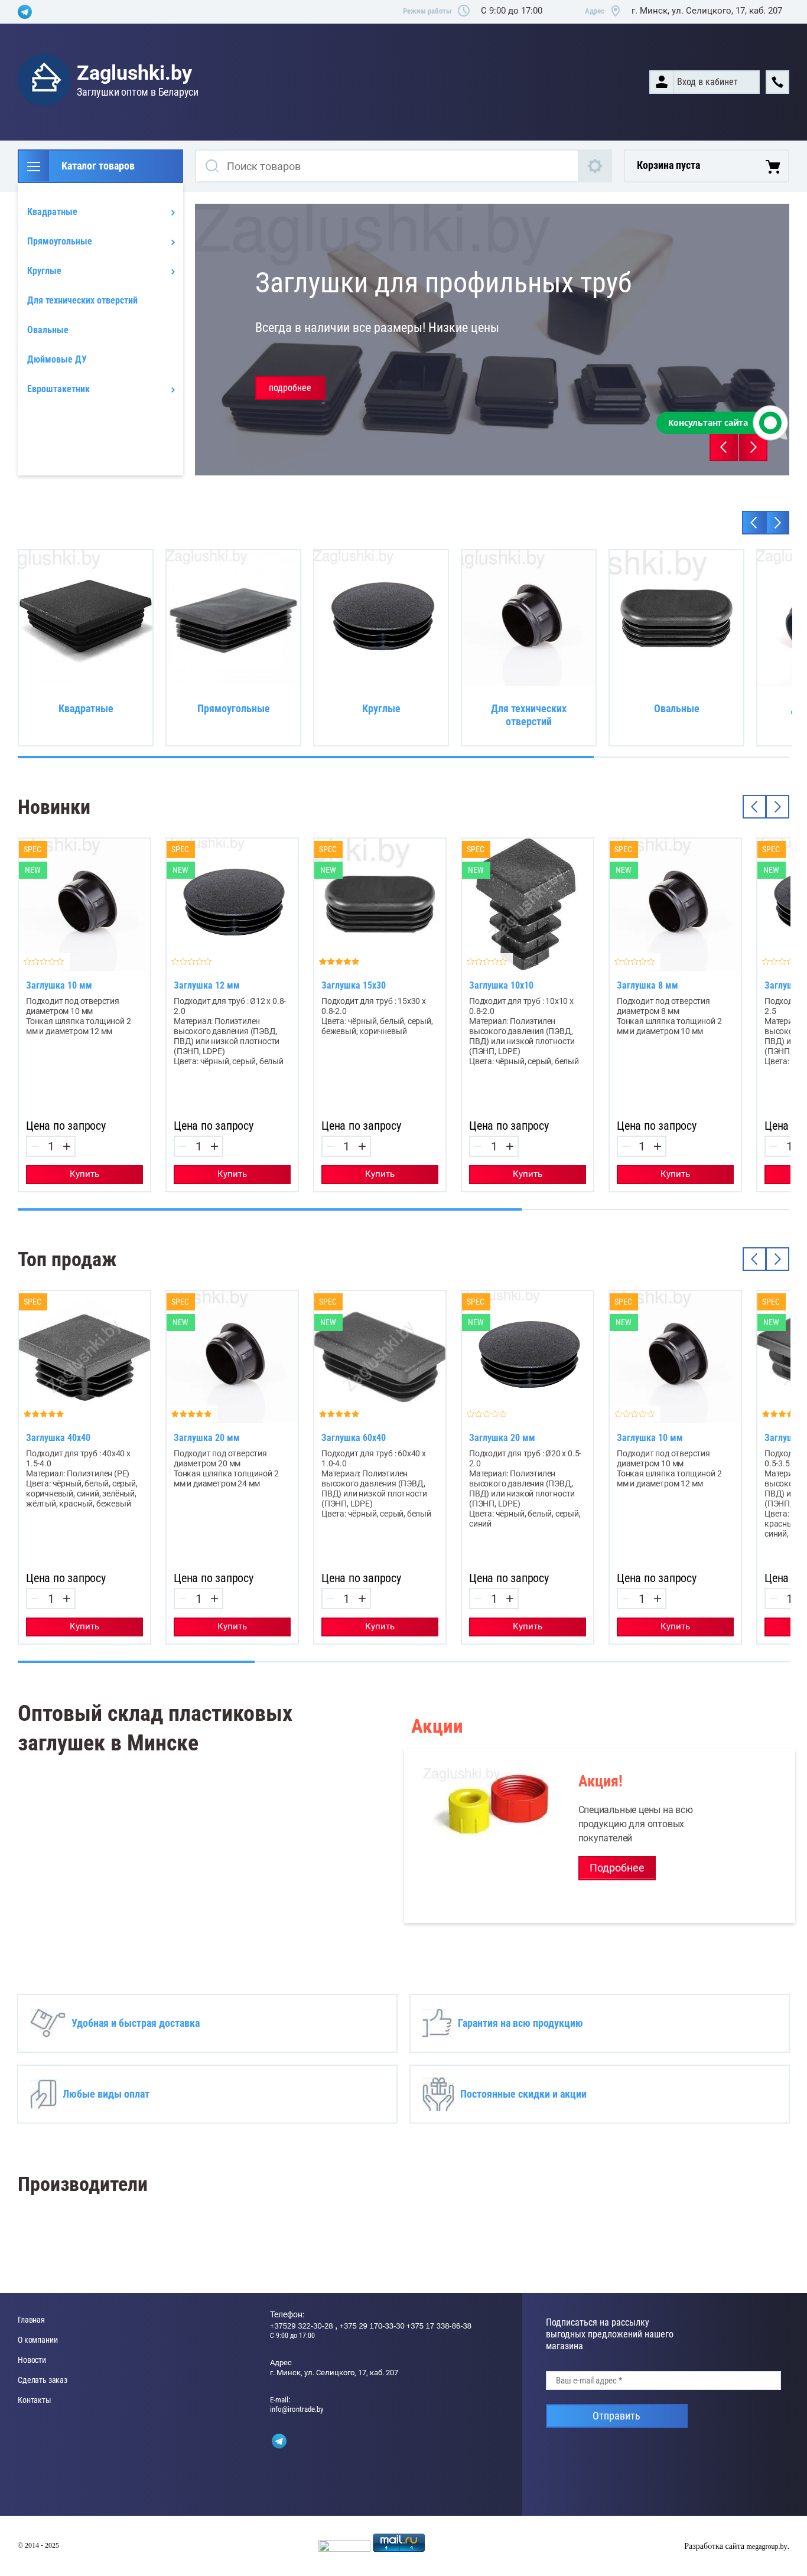
Task: Click Подробнее button in Акция block
Action: pos(617,1868)
